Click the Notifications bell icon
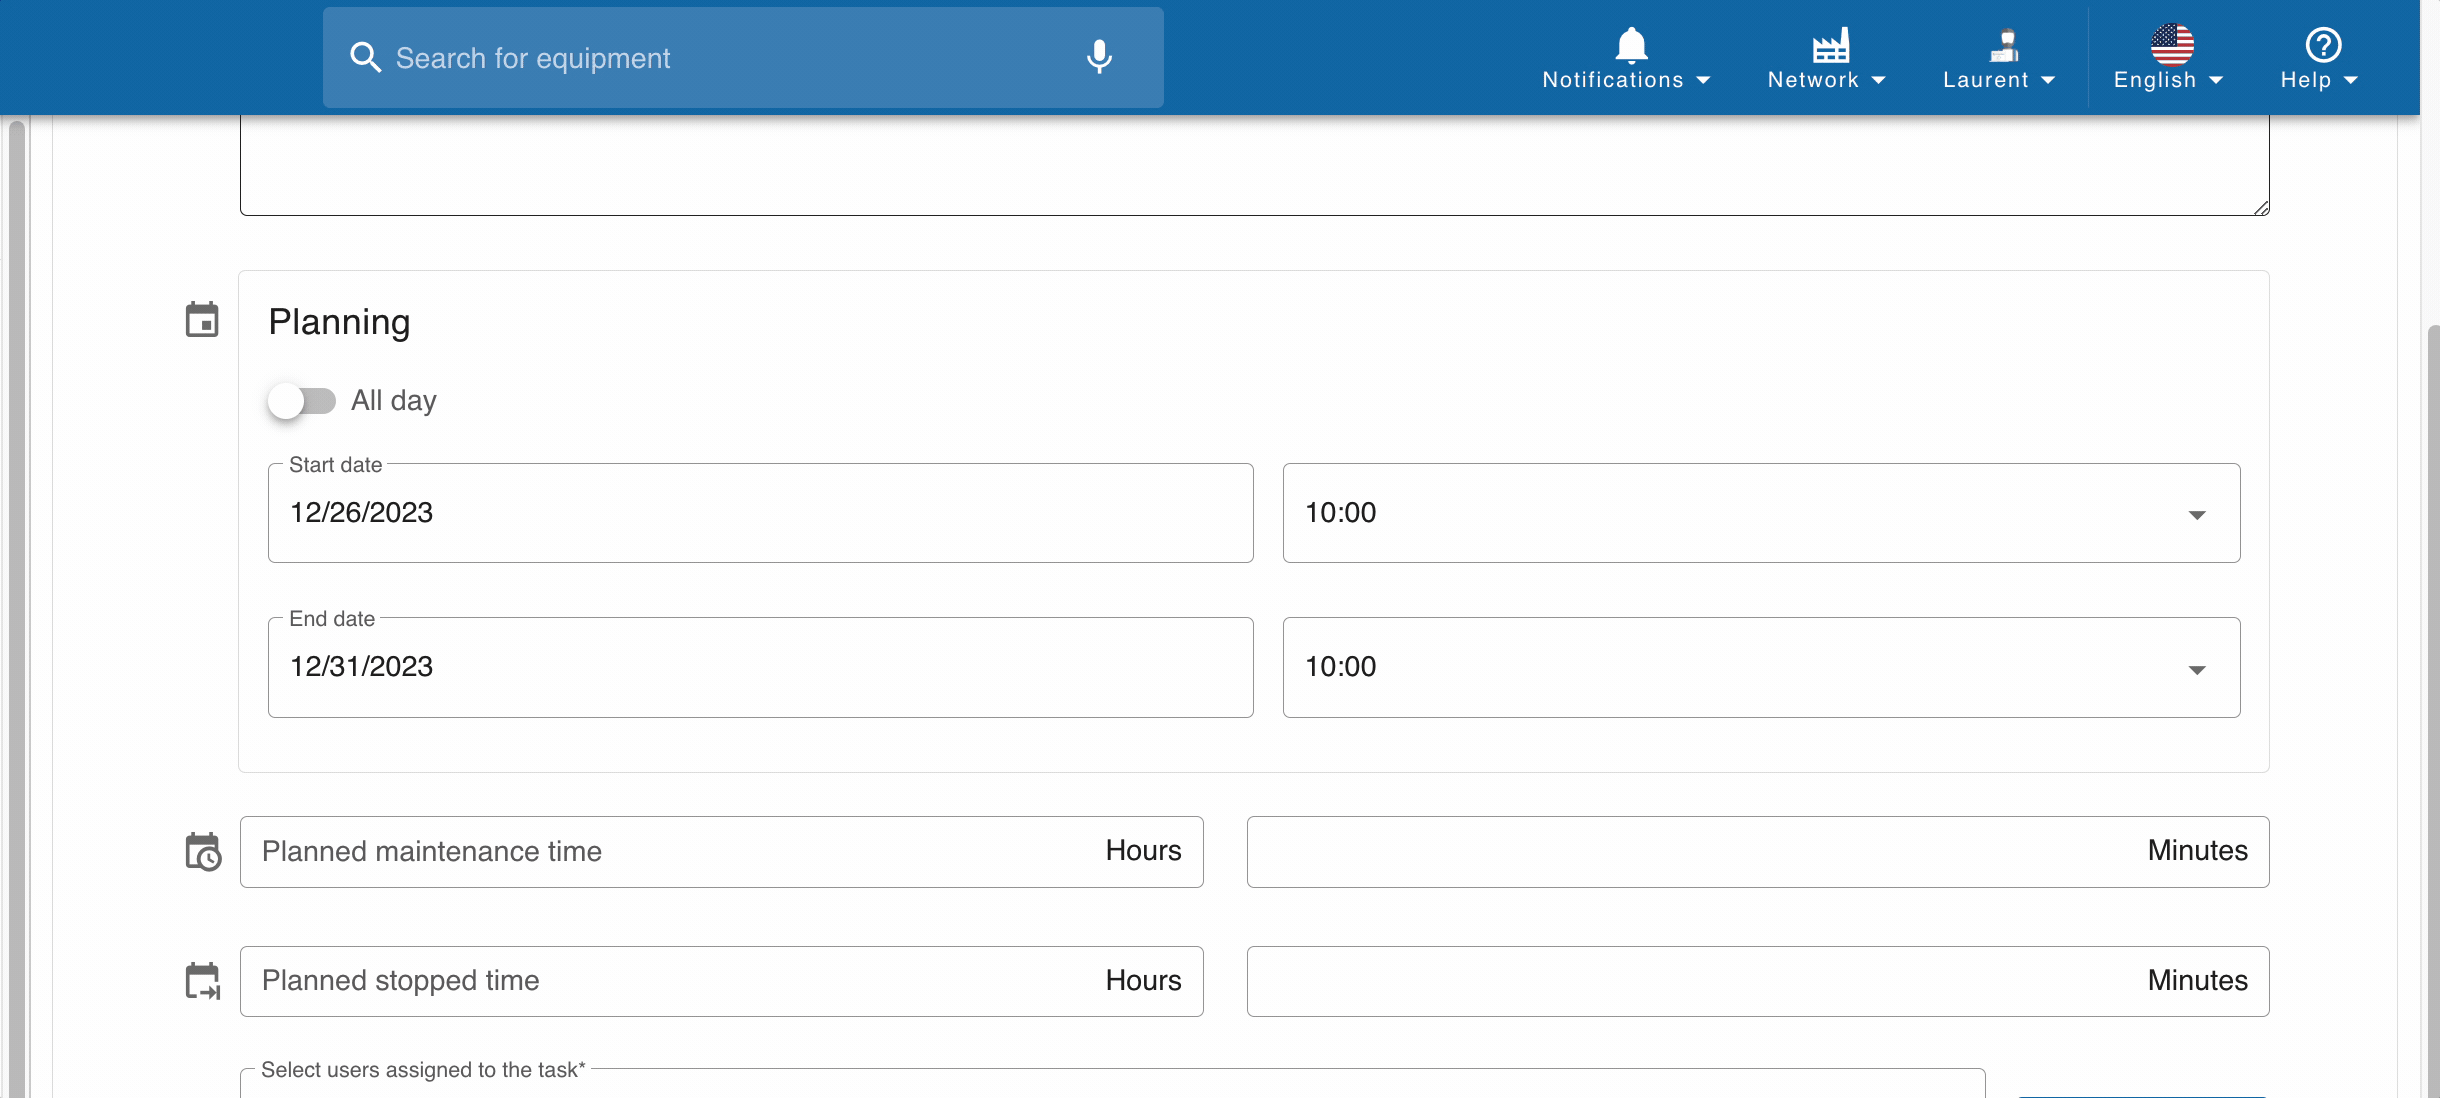The width and height of the screenshot is (2440, 1098). tap(1631, 44)
